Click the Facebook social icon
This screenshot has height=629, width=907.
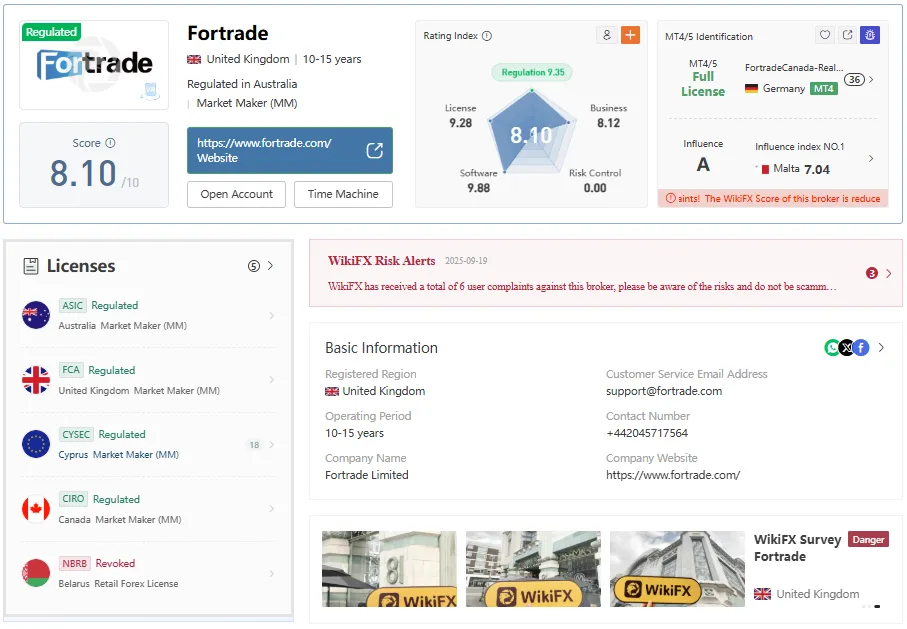click(x=861, y=348)
